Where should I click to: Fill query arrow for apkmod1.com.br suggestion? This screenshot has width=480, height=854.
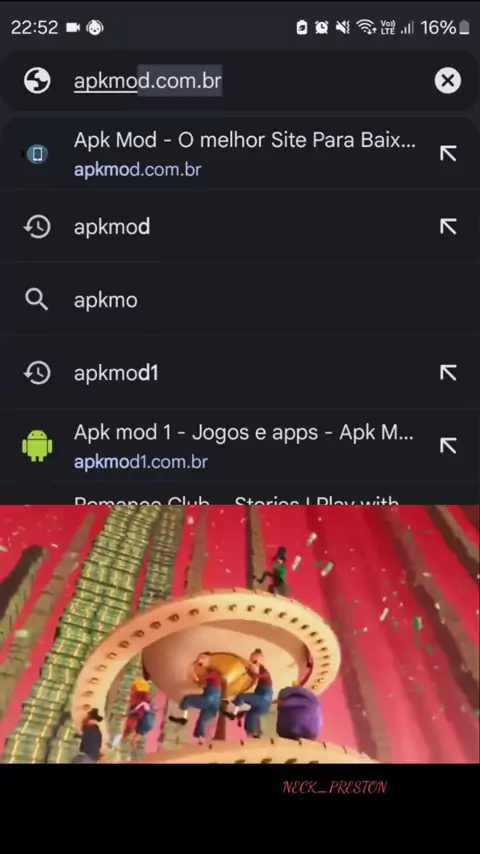click(x=448, y=446)
